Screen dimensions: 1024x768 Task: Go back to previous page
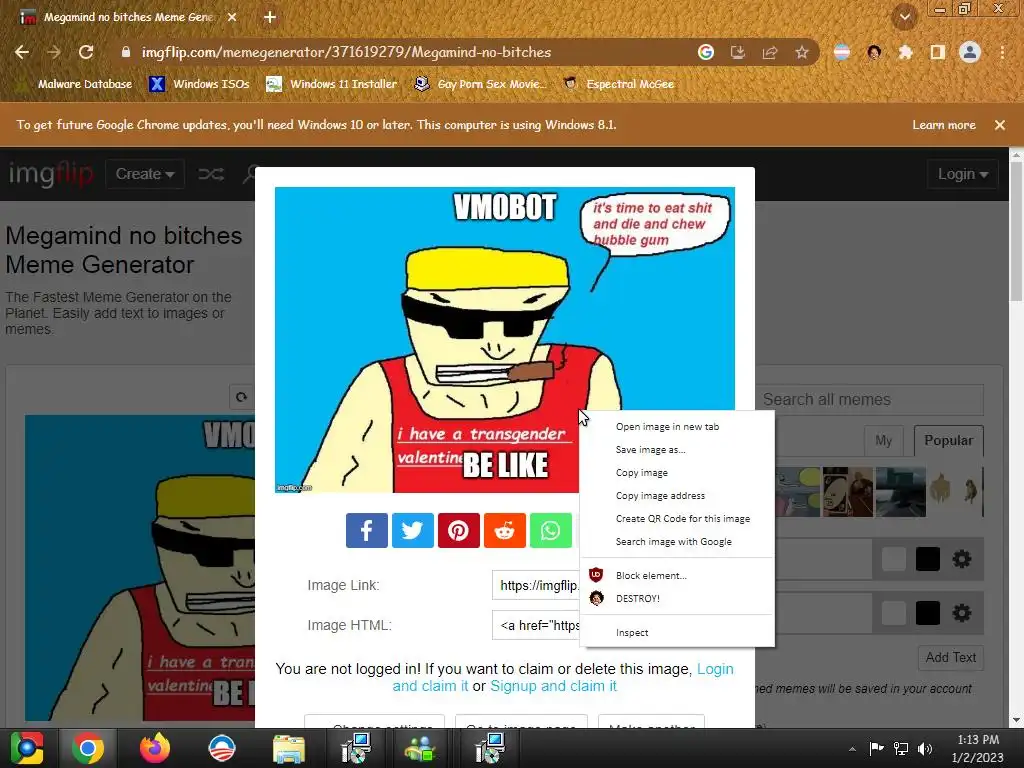[22, 52]
